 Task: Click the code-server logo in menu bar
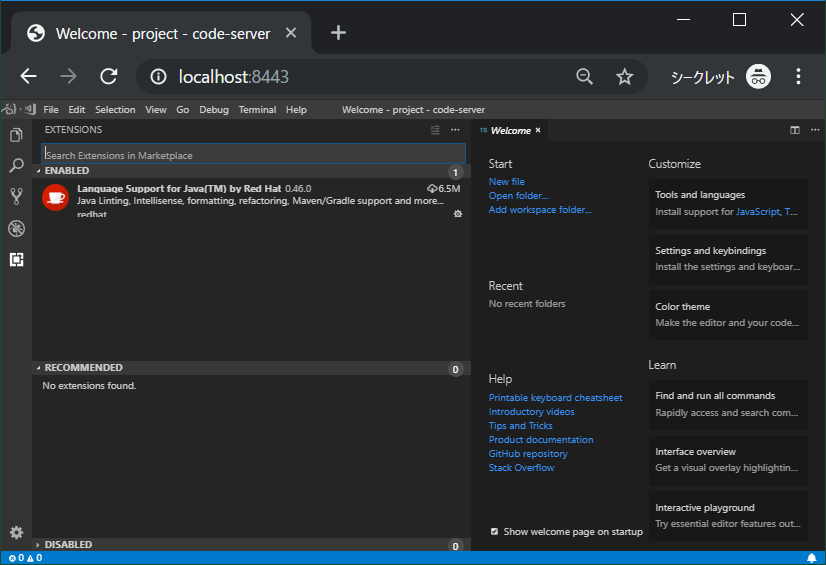tap(19, 110)
